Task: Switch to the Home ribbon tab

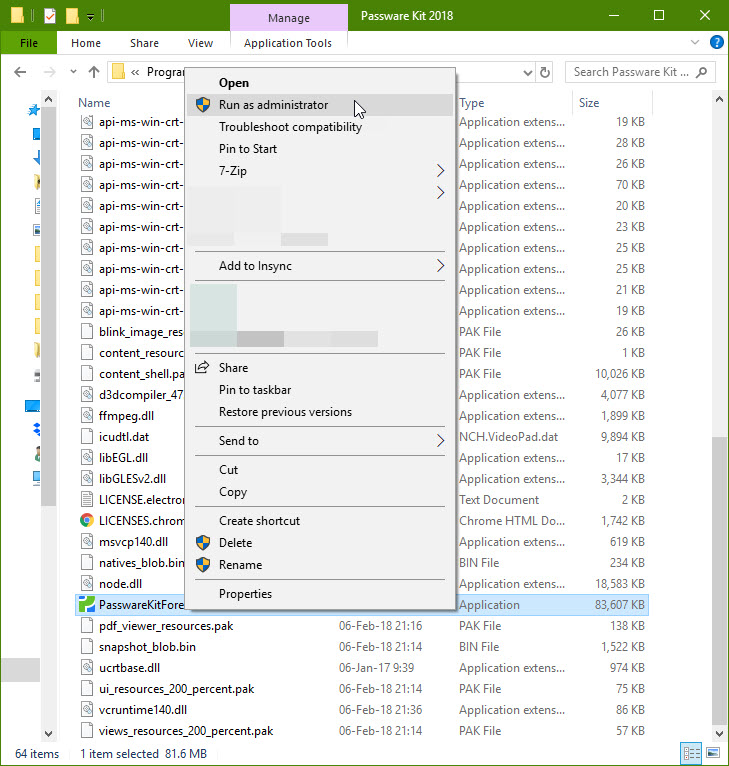Action: tap(86, 43)
